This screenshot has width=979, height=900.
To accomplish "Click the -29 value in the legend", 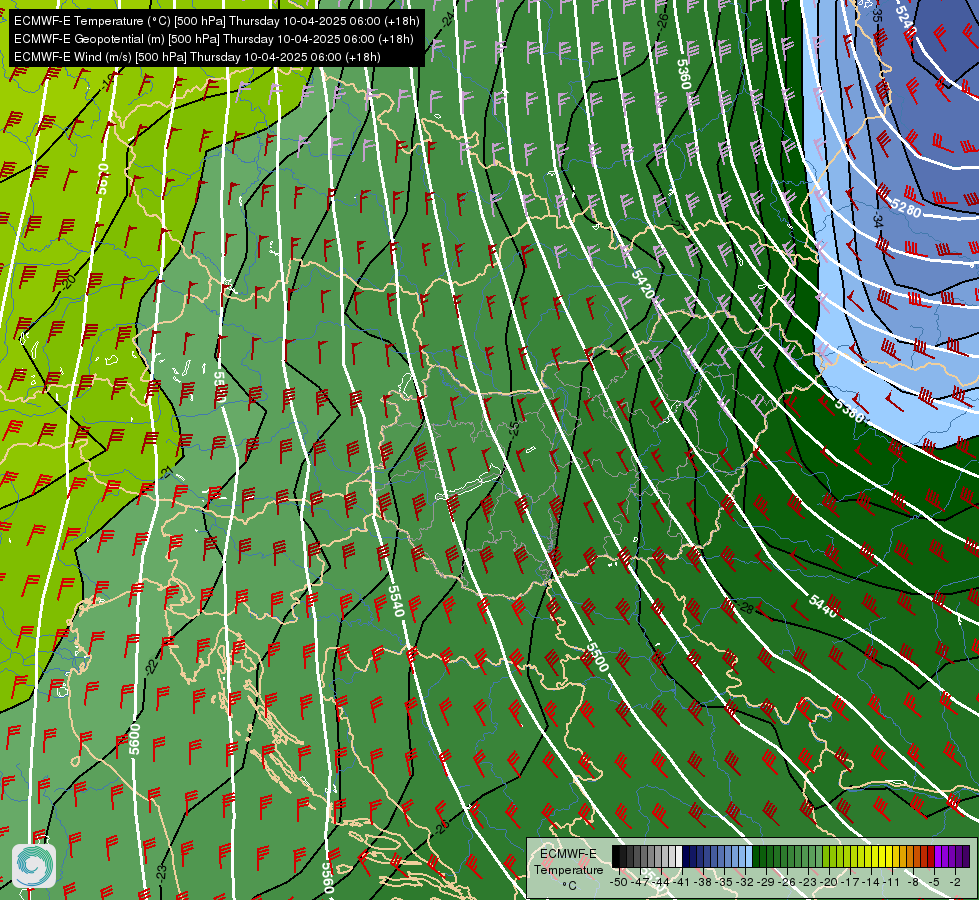I will [x=766, y=883].
